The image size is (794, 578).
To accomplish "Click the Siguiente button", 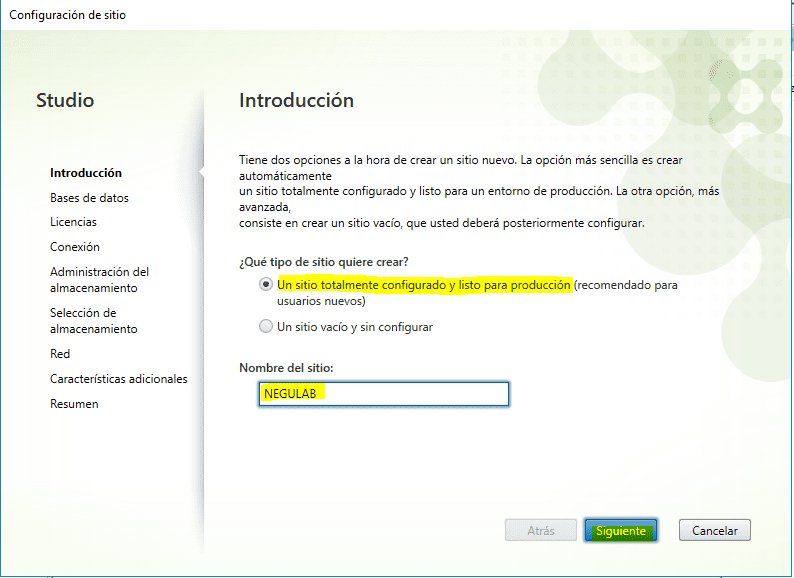I will click(x=620, y=530).
